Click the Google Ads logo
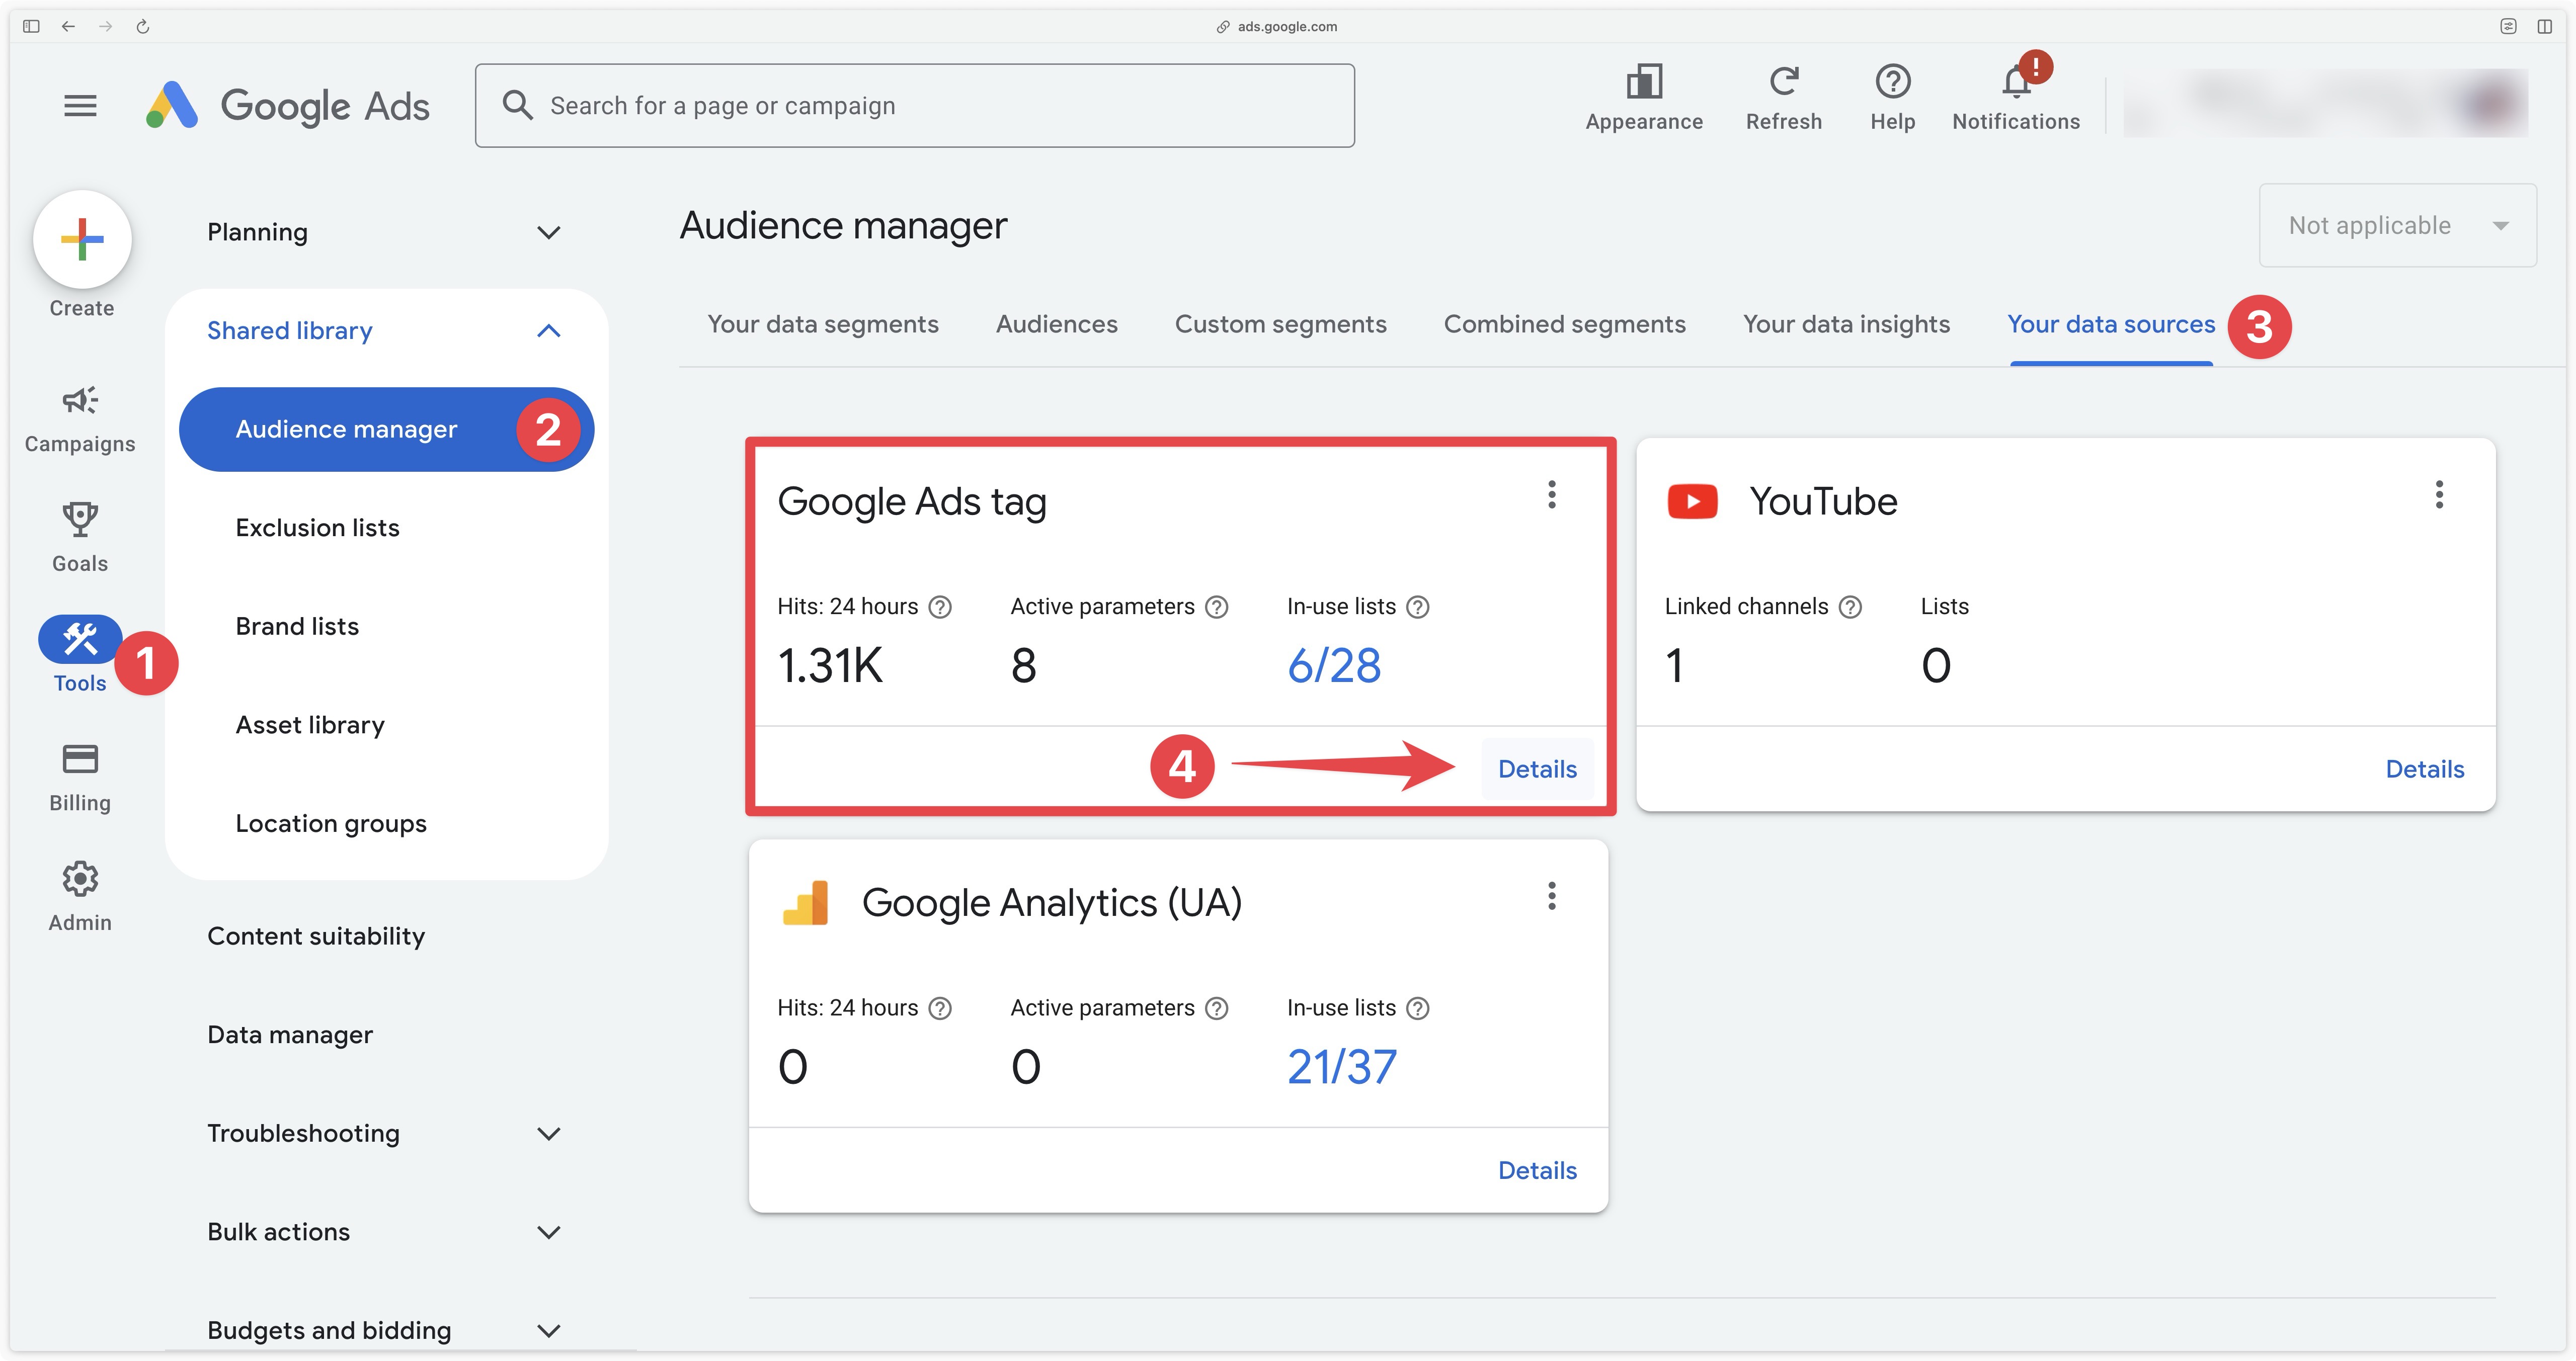 point(288,105)
